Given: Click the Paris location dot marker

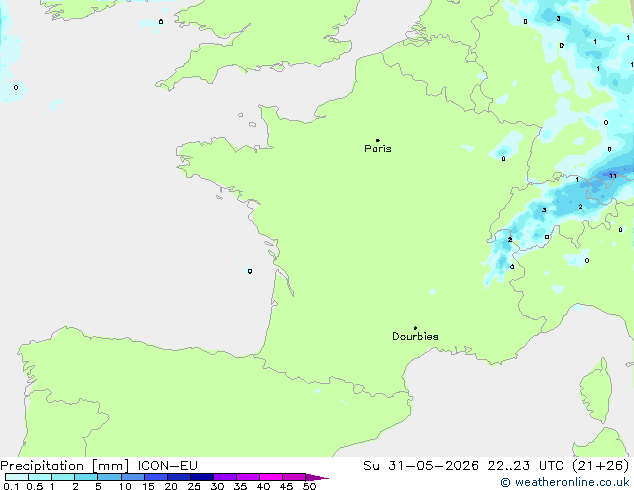Looking at the screenshot, I should [378, 140].
